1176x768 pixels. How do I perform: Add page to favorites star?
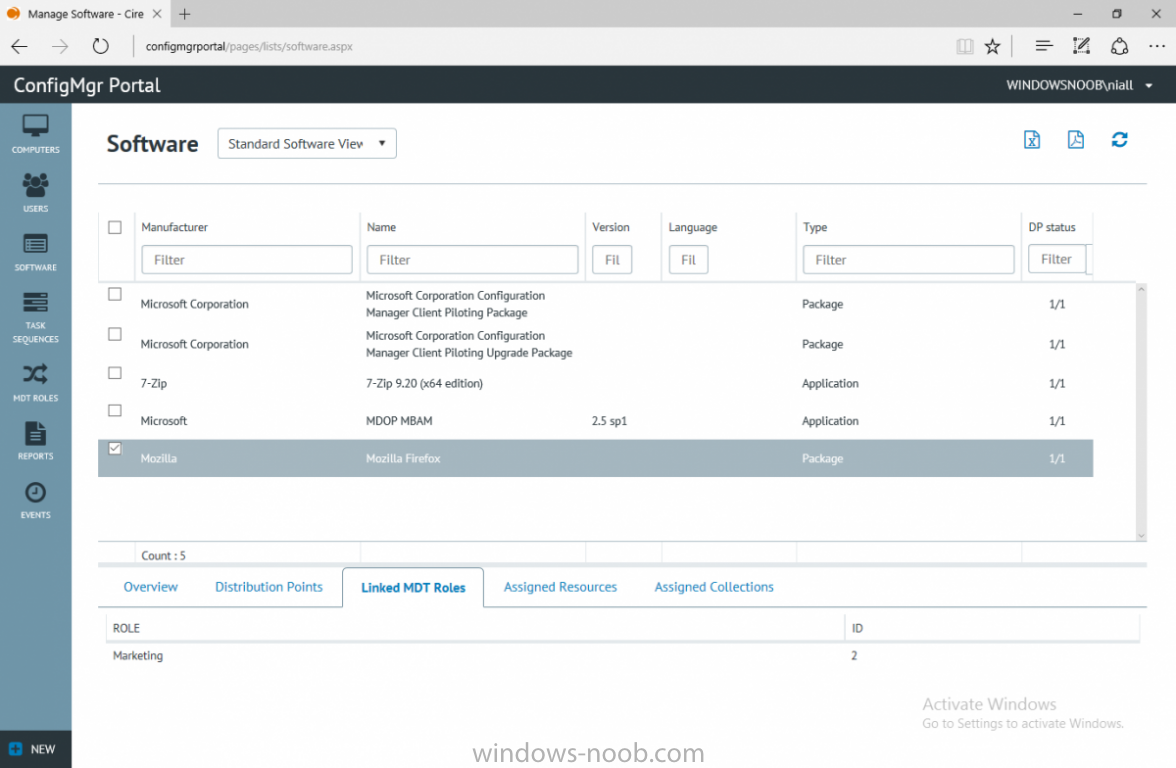(x=992, y=46)
